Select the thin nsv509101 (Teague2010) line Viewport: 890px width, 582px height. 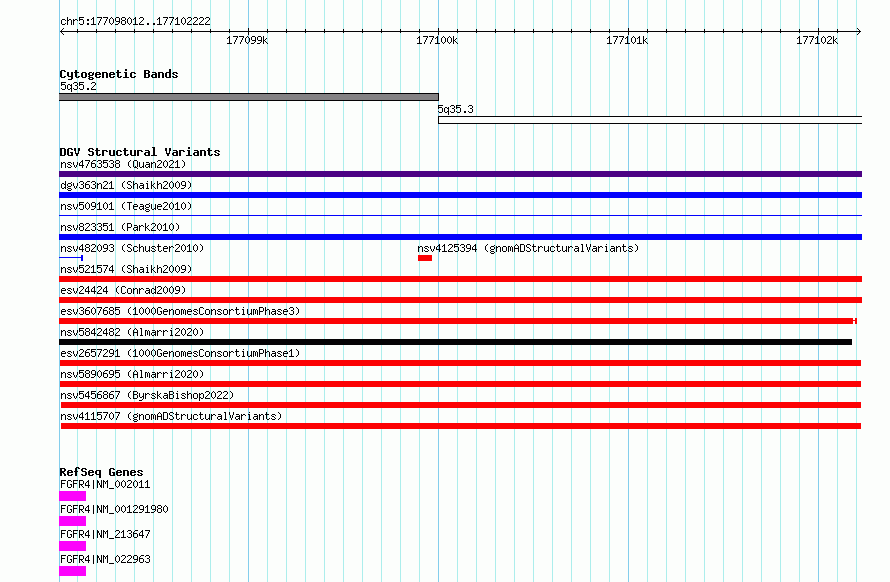click(x=460, y=216)
